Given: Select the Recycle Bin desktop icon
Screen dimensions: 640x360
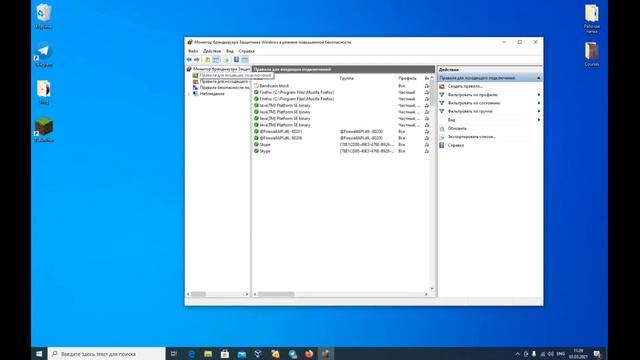Looking at the screenshot, I should click(x=43, y=16).
